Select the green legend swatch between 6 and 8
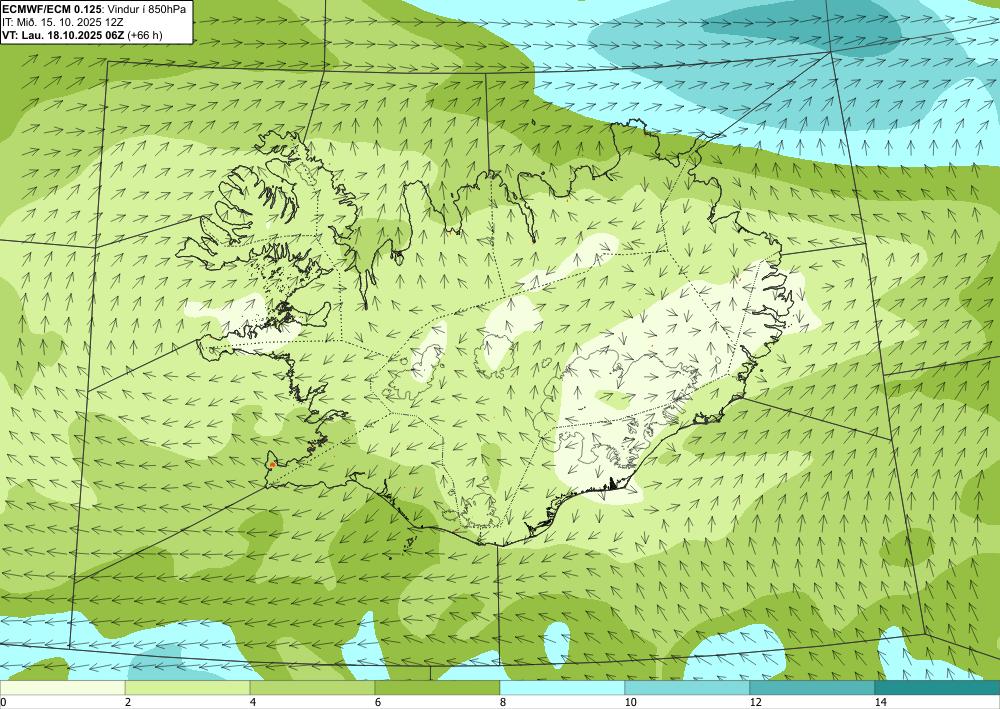Image resolution: width=1000 pixels, height=709 pixels. (438, 688)
